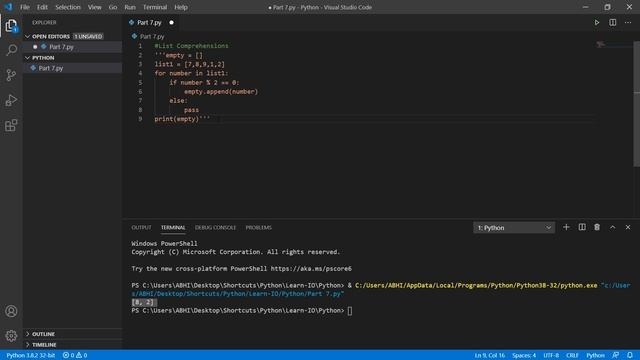Viewport: 640px width, 360px height.
Task: Open the aka.ms/pscore6 link in terminal
Action: (x=311, y=269)
